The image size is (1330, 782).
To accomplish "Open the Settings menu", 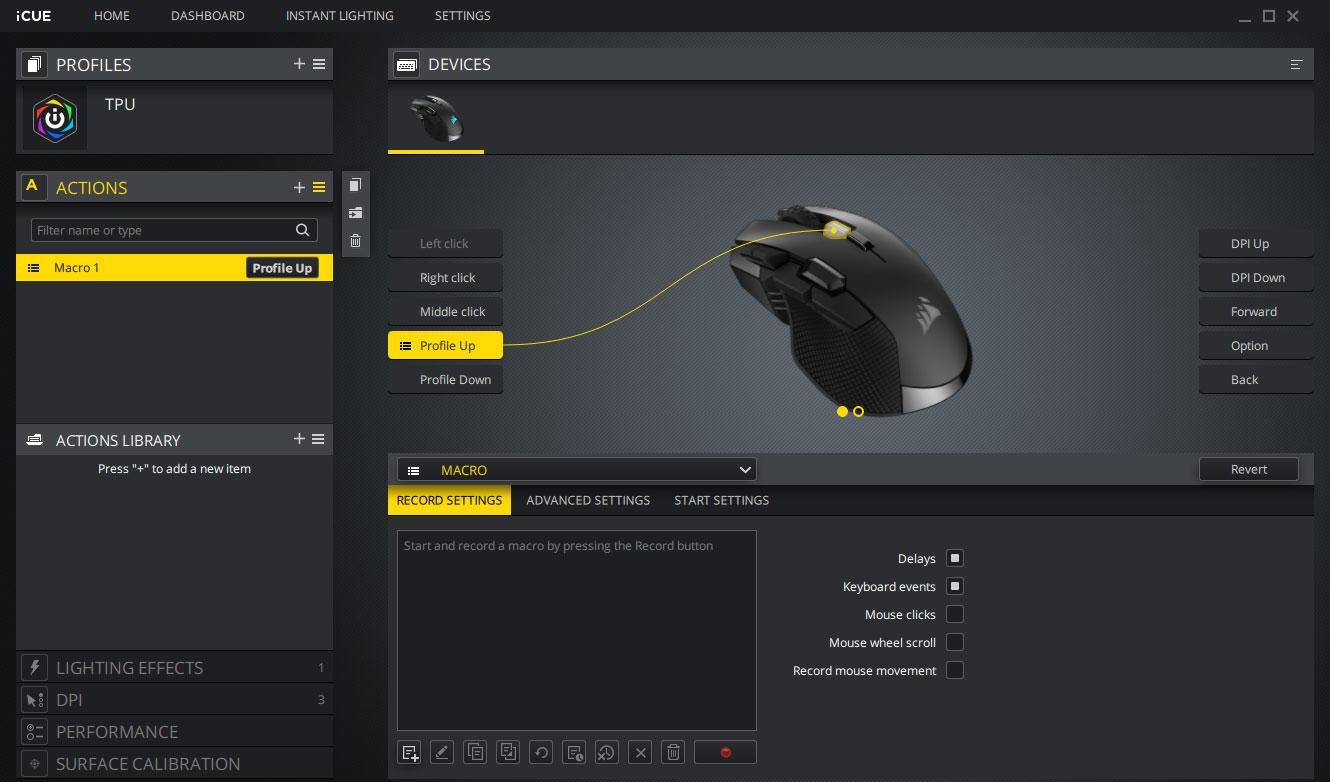I will coord(463,16).
